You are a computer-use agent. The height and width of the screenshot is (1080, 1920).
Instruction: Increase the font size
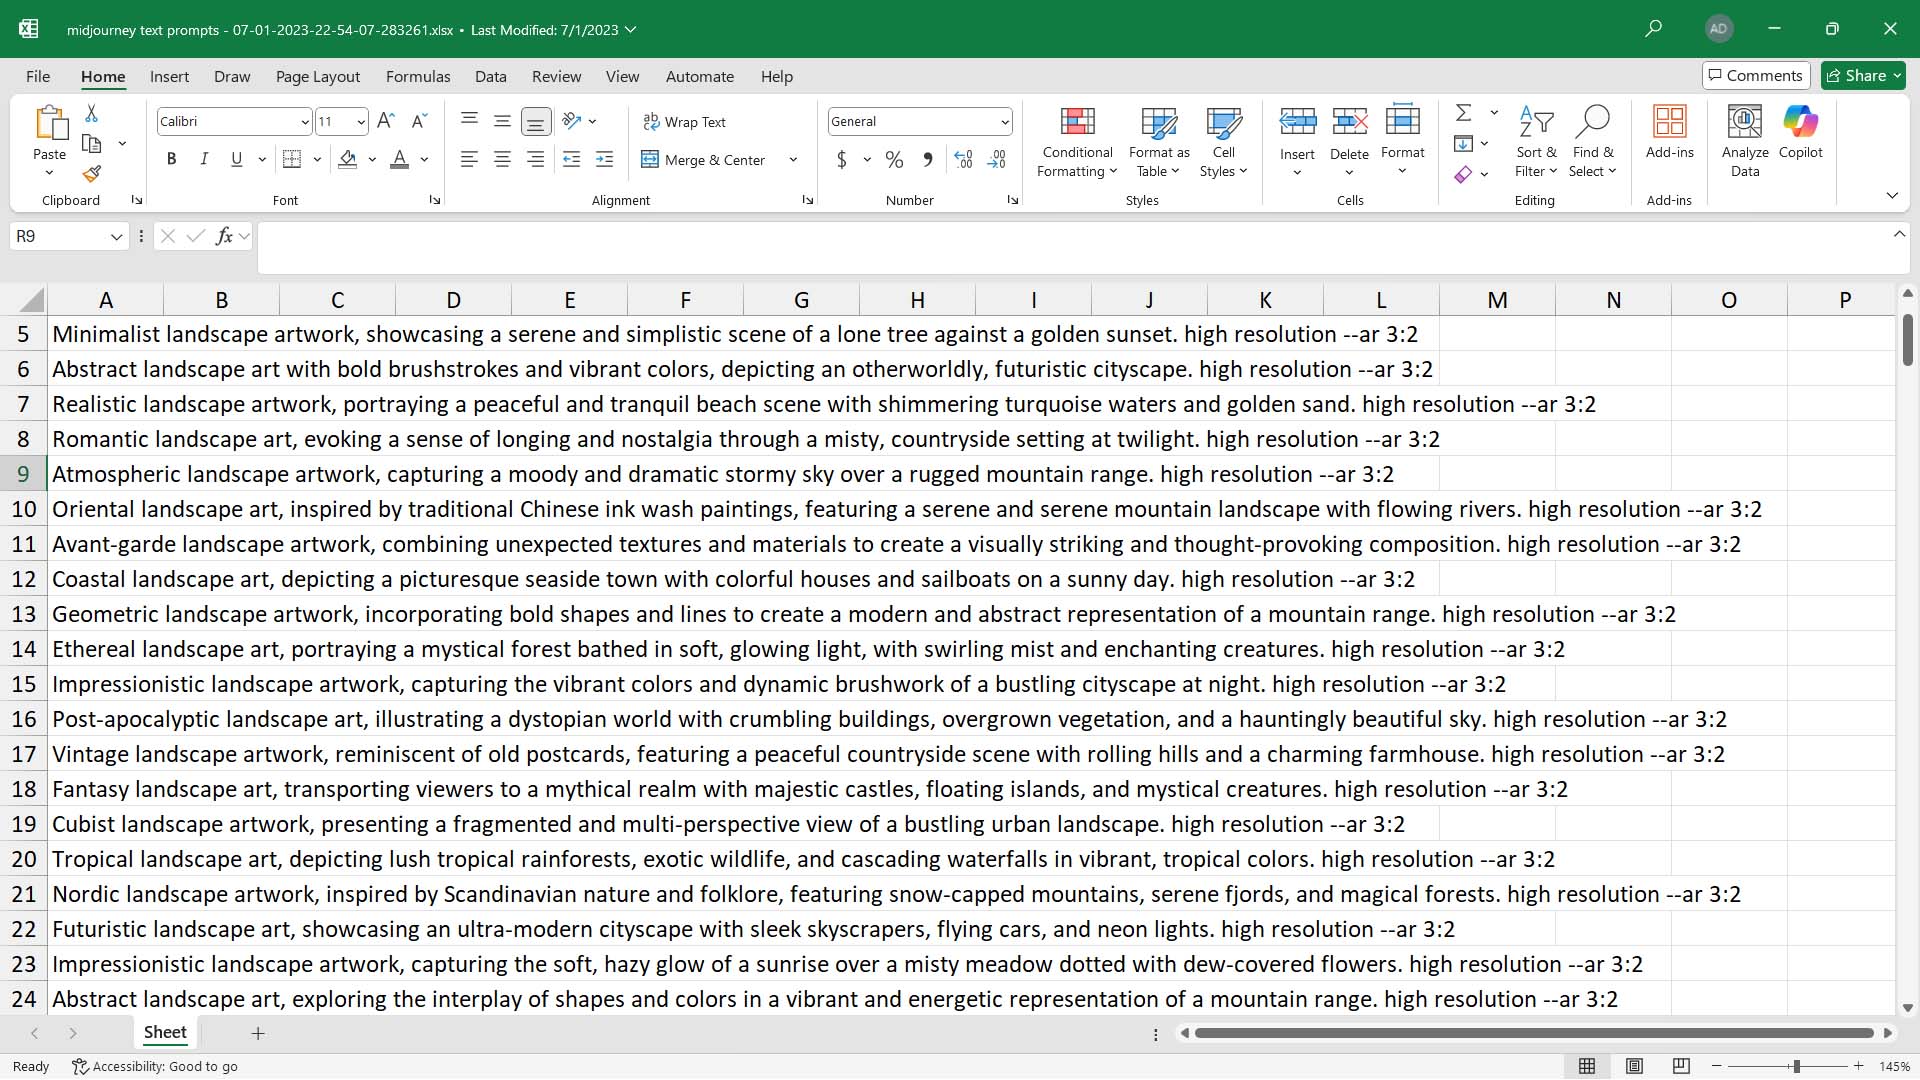(385, 120)
